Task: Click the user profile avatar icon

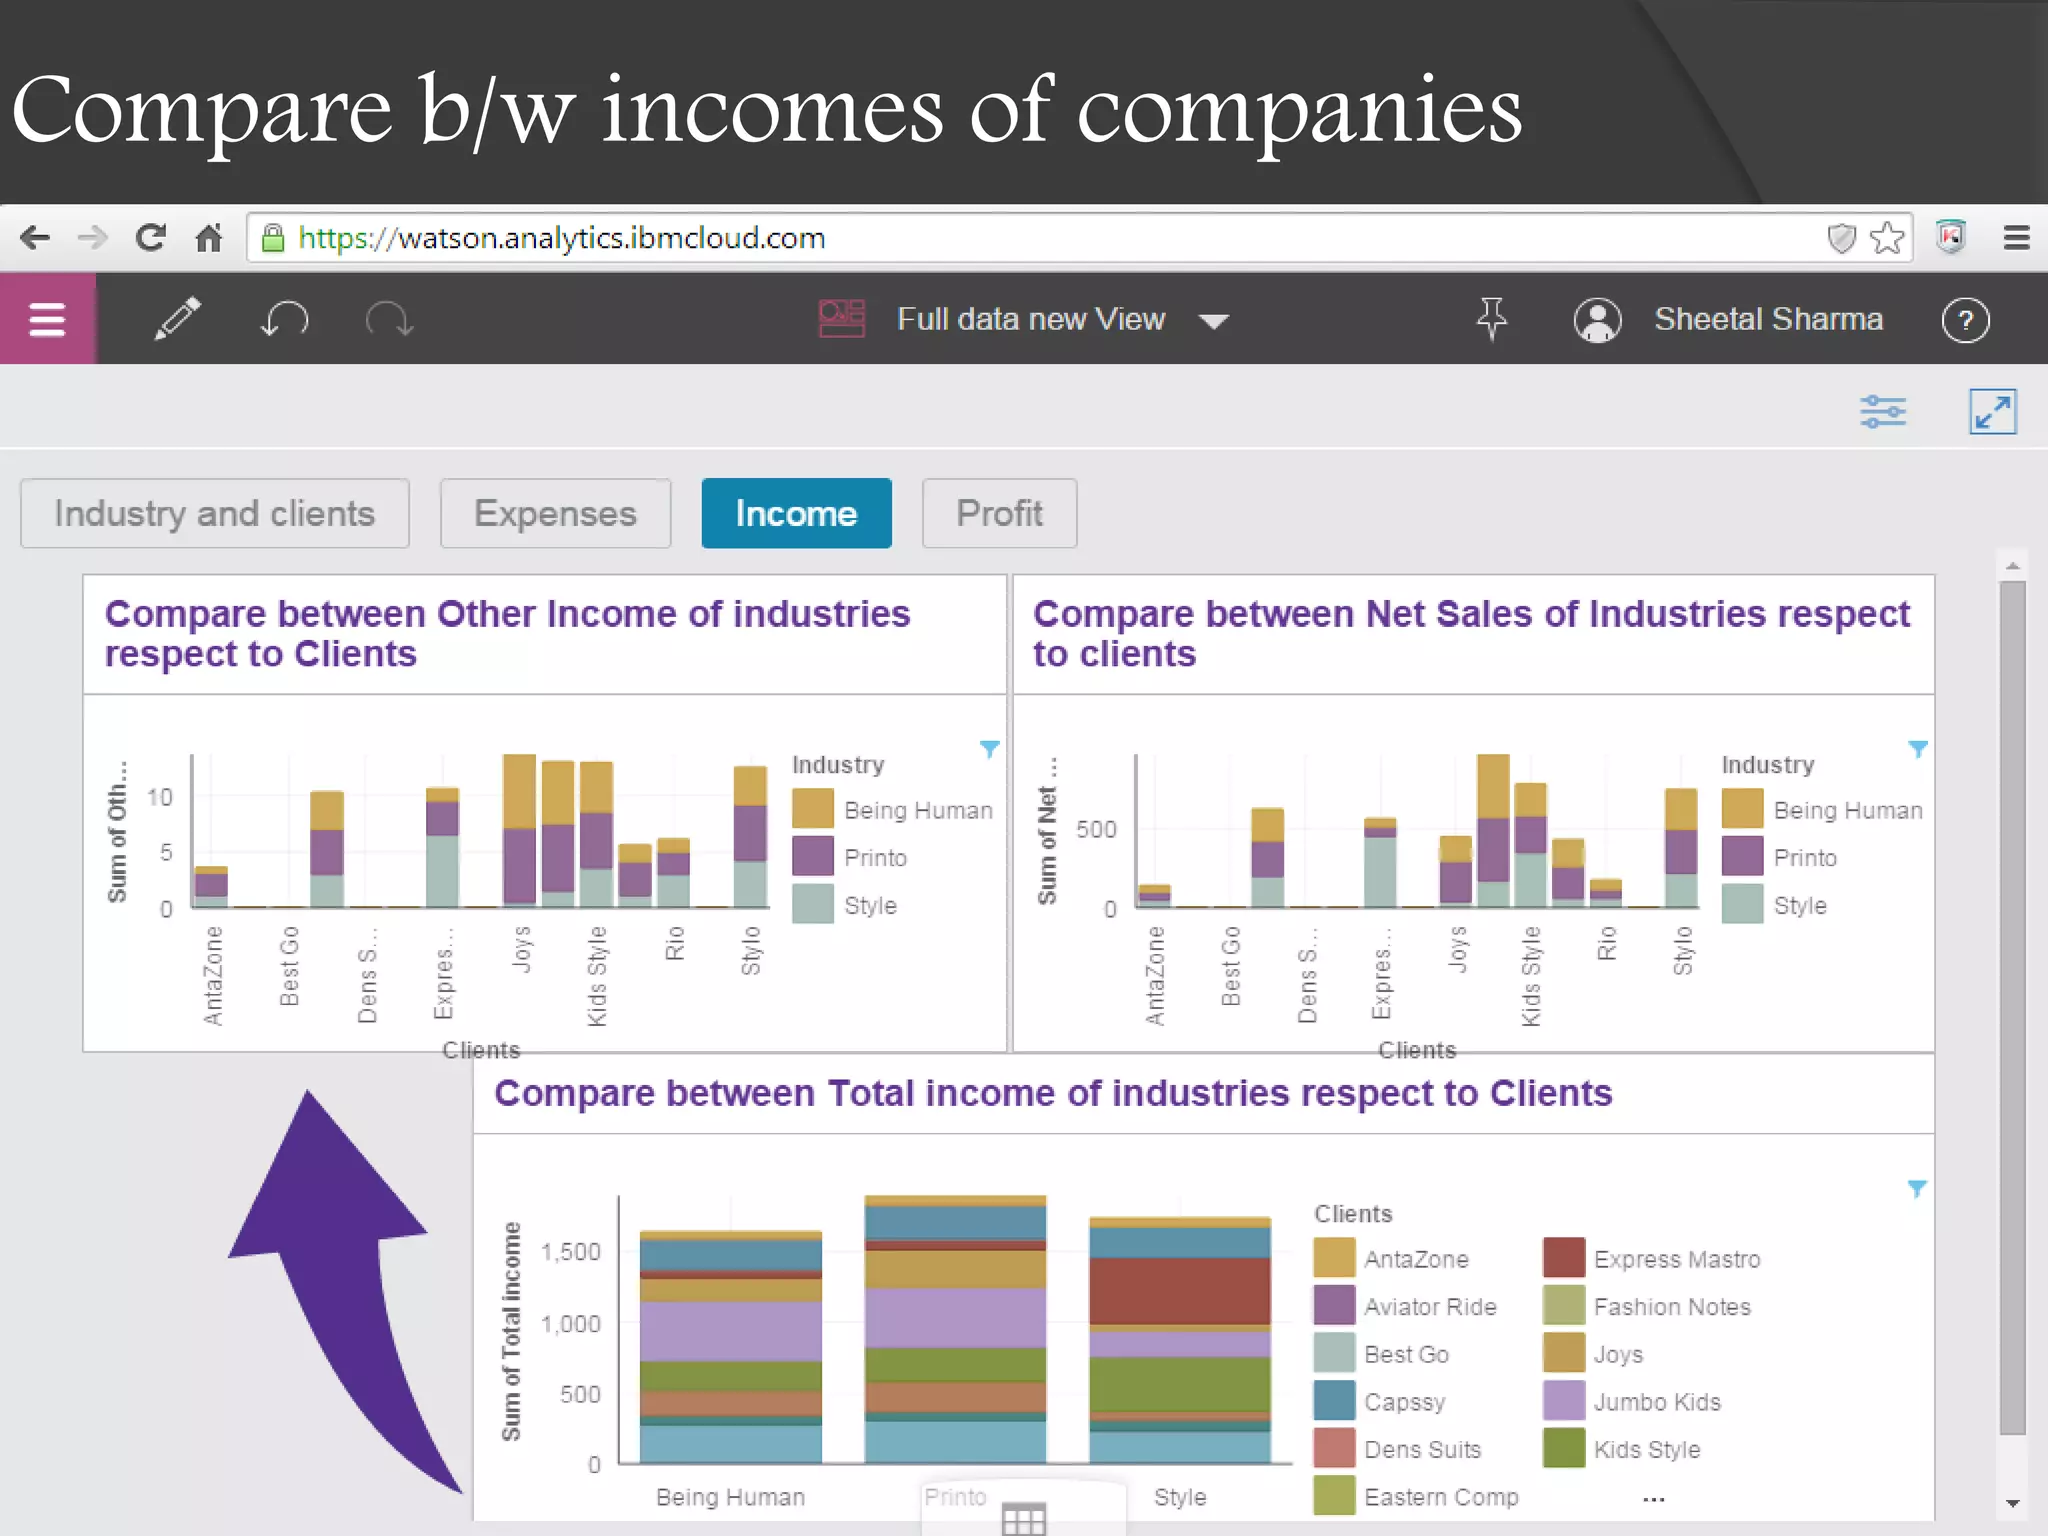Action: (x=1597, y=320)
